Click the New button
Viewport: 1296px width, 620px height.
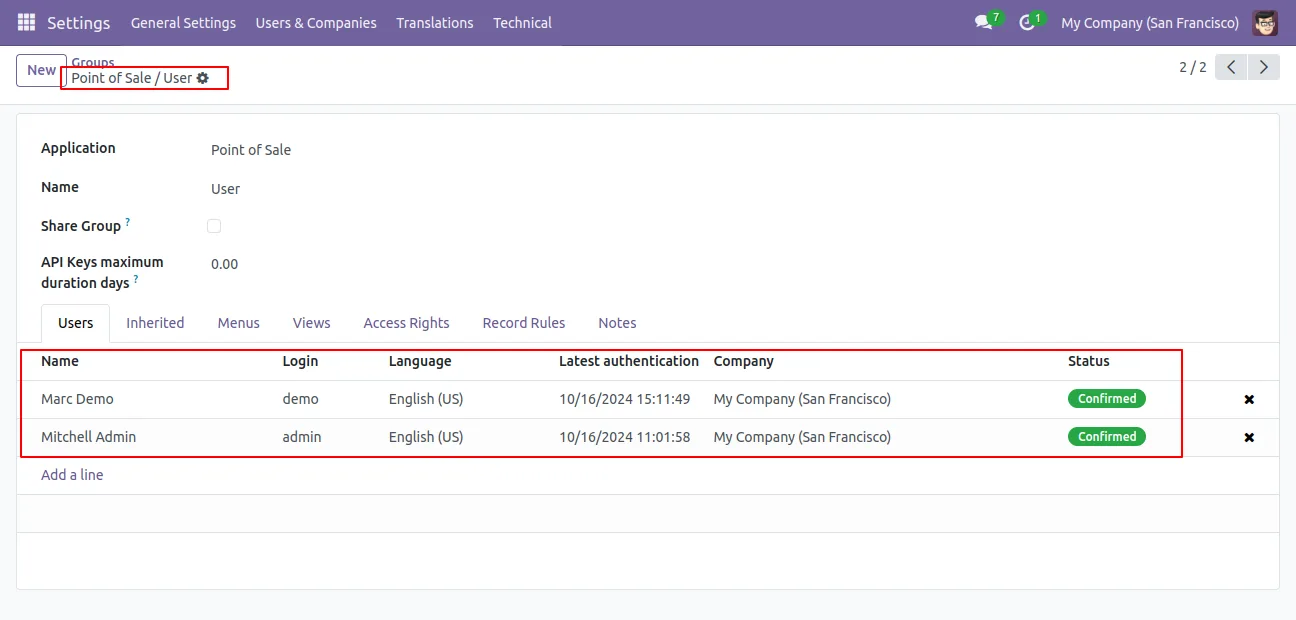(x=41, y=70)
